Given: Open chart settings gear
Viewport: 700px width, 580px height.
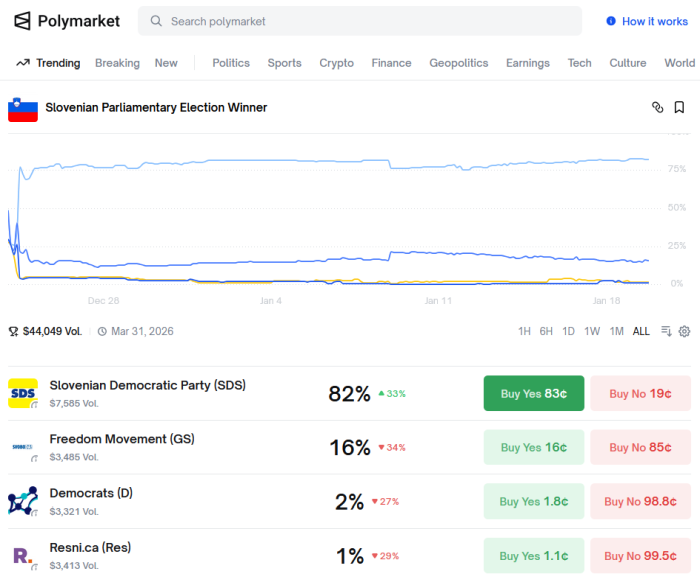Looking at the screenshot, I should coord(684,331).
